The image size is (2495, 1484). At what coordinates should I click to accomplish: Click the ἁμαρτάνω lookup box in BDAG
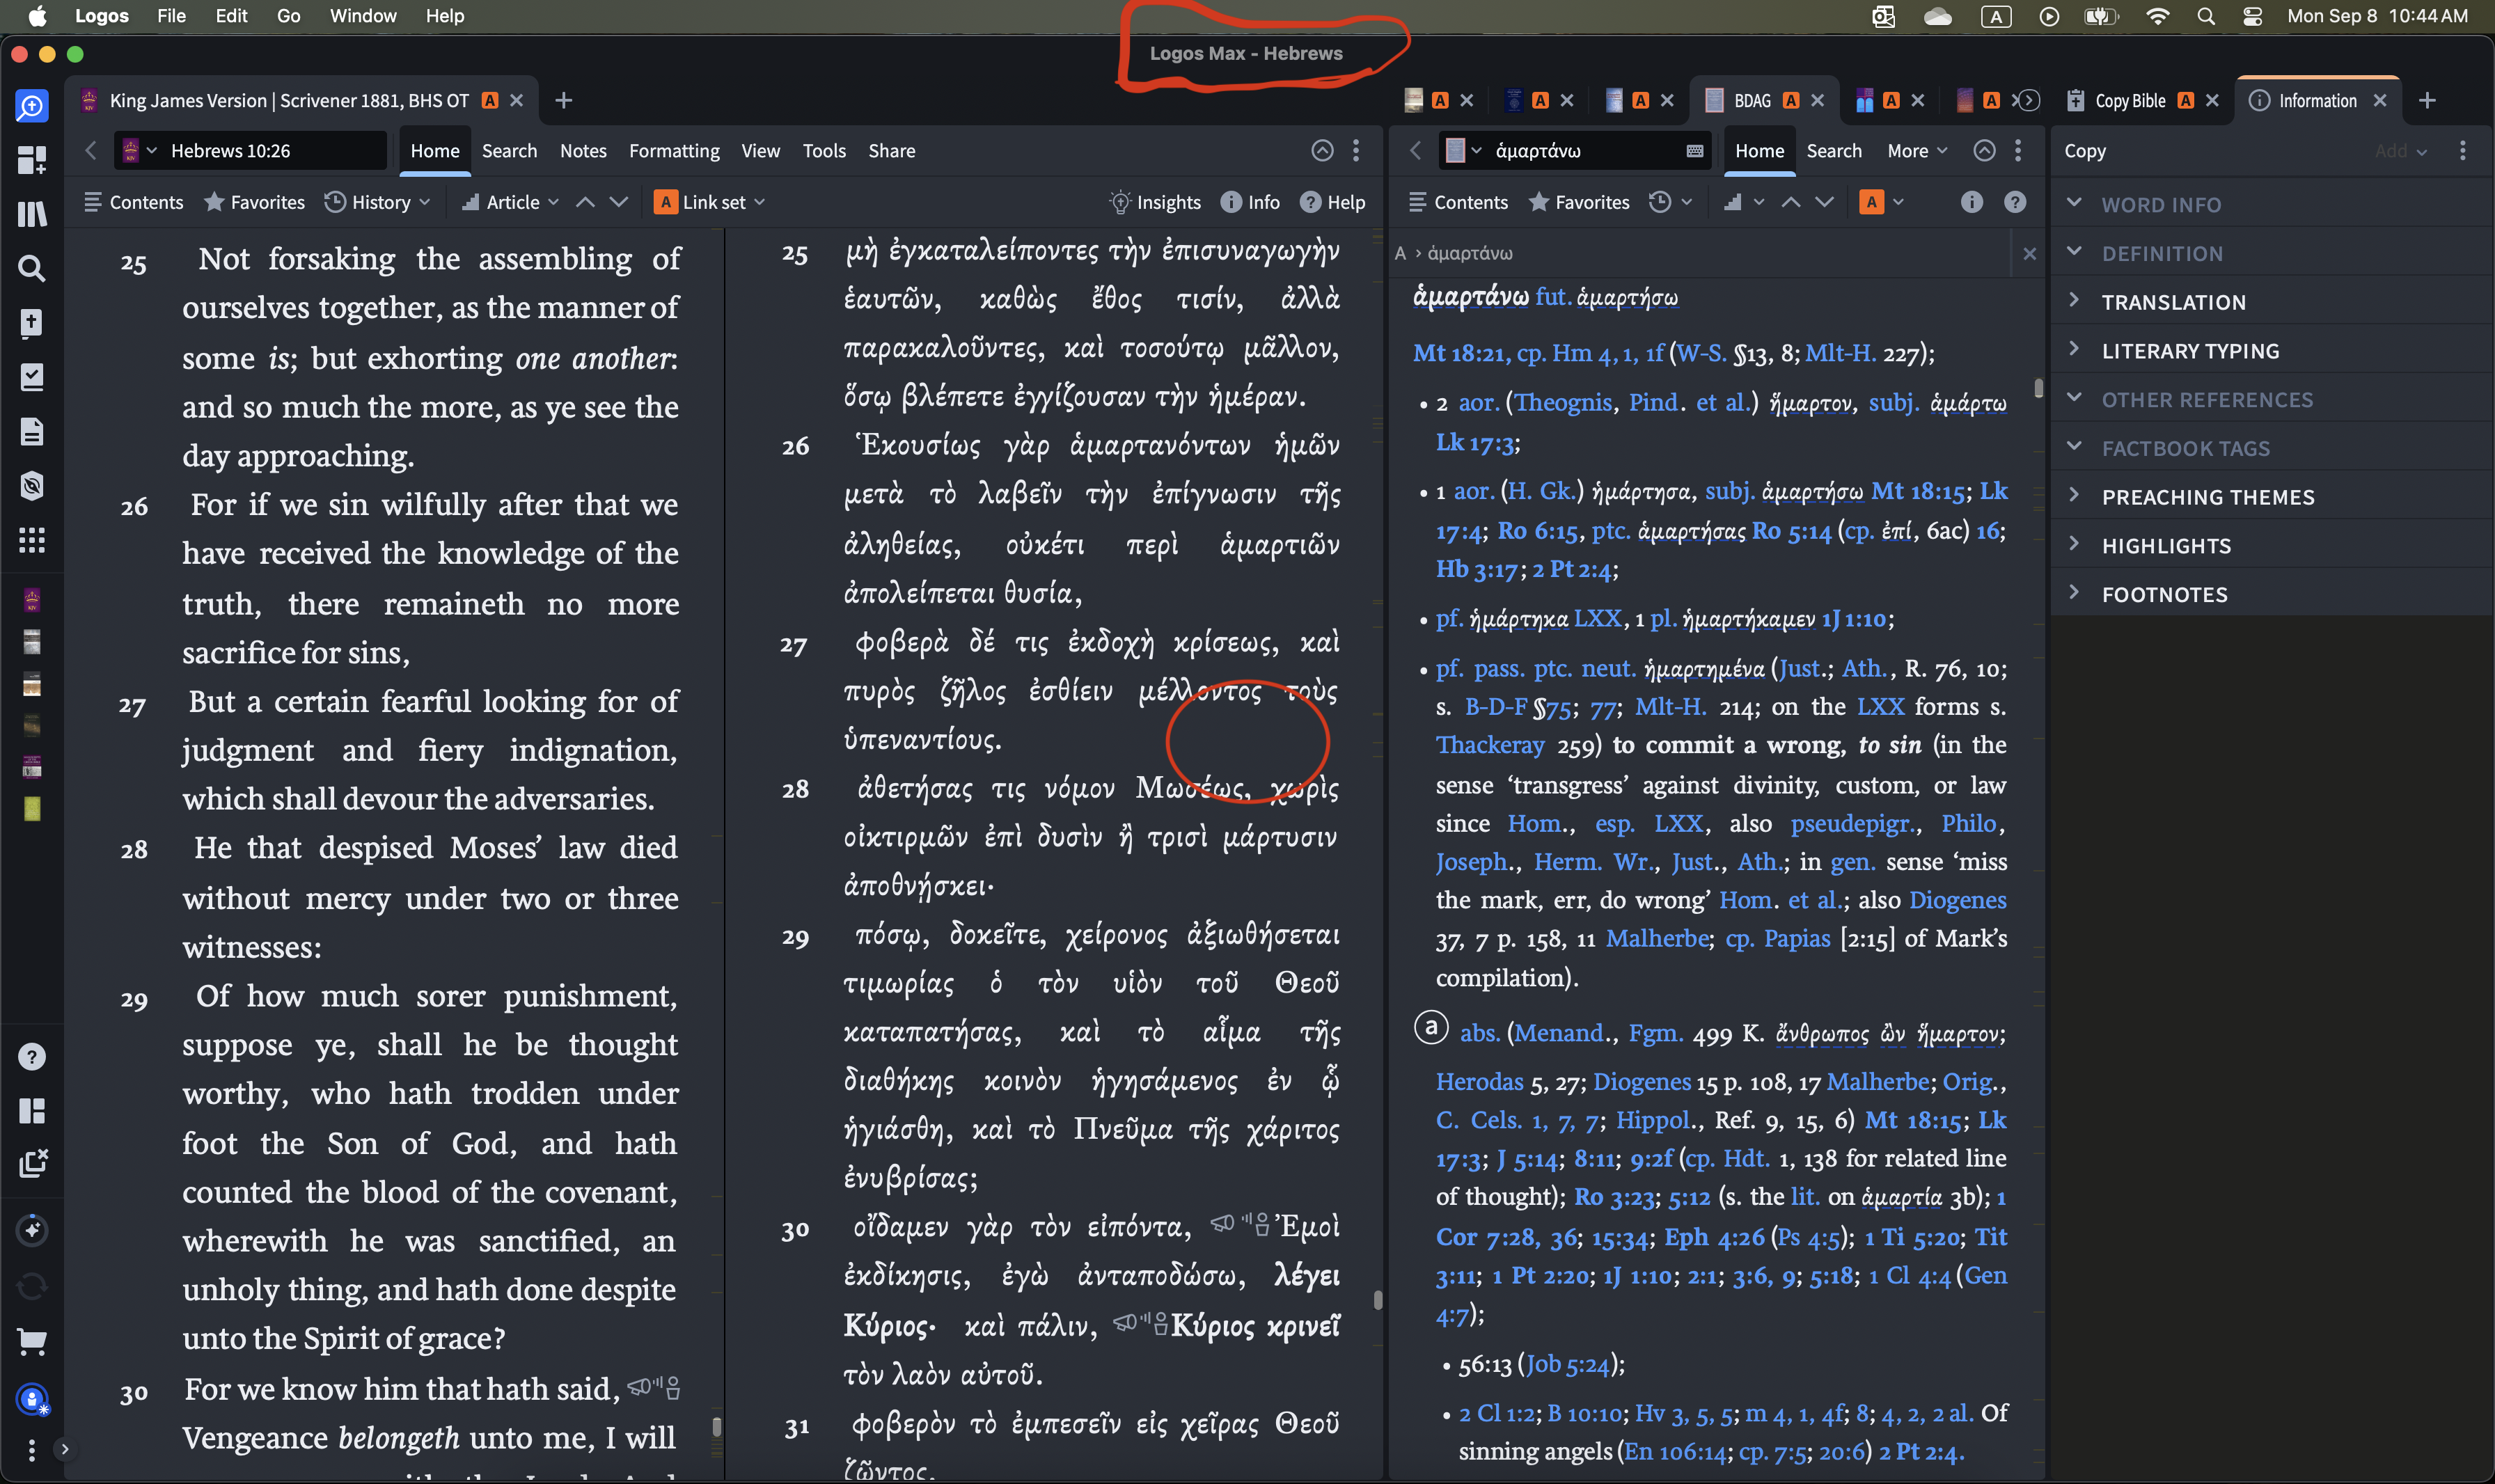pyautogui.click(x=1575, y=151)
